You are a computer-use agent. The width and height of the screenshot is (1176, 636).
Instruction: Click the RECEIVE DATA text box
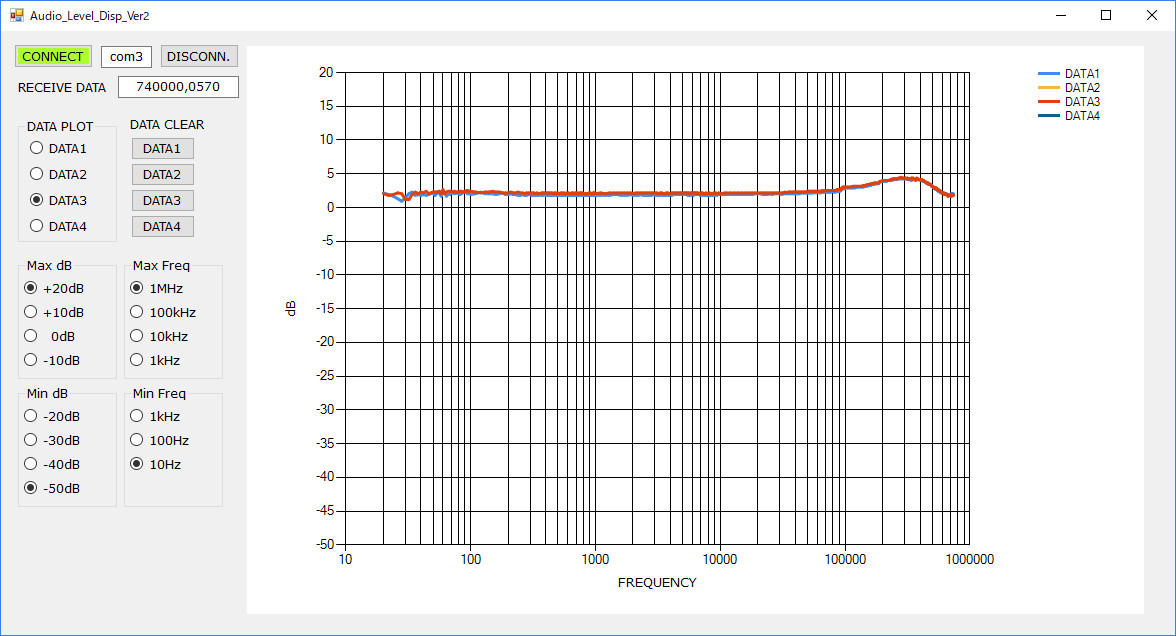(x=178, y=87)
